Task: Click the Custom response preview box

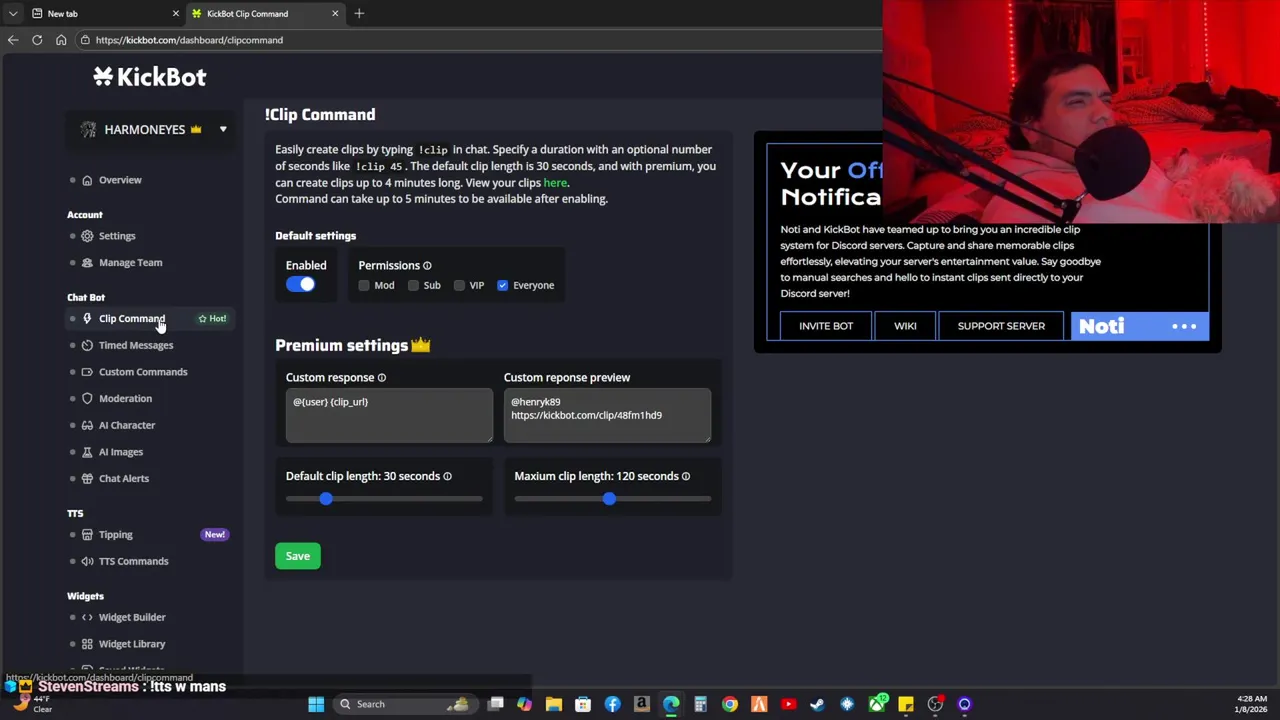Action: point(607,415)
